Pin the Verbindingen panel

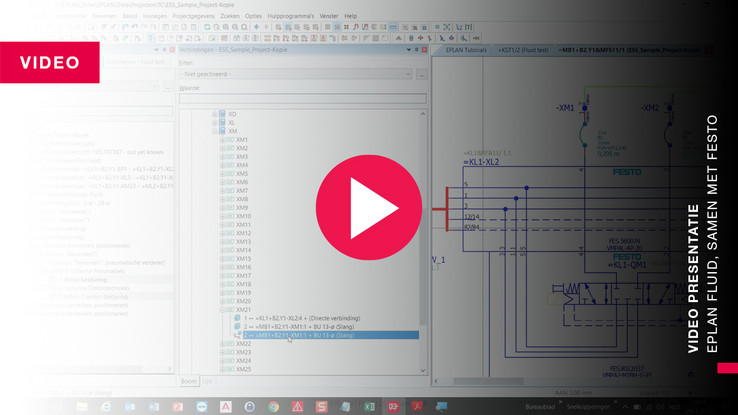point(417,49)
